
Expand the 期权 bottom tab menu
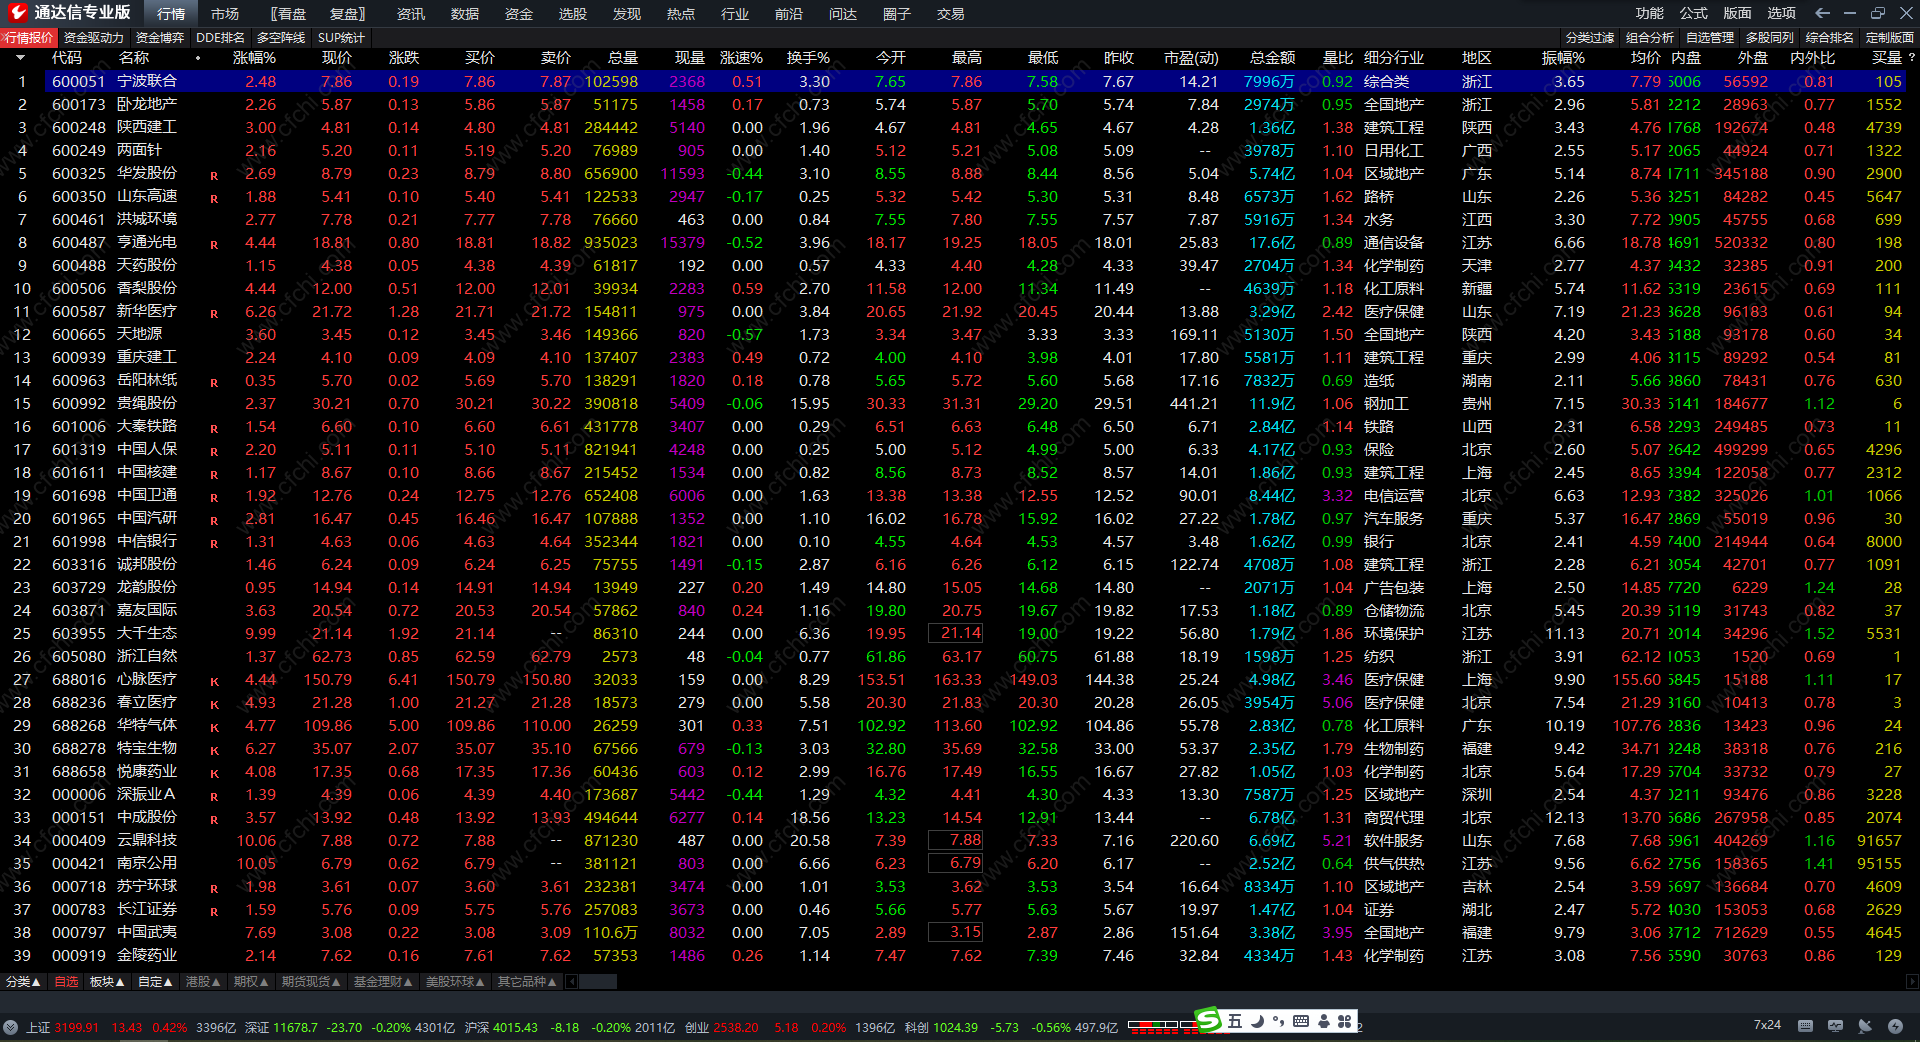[251, 982]
